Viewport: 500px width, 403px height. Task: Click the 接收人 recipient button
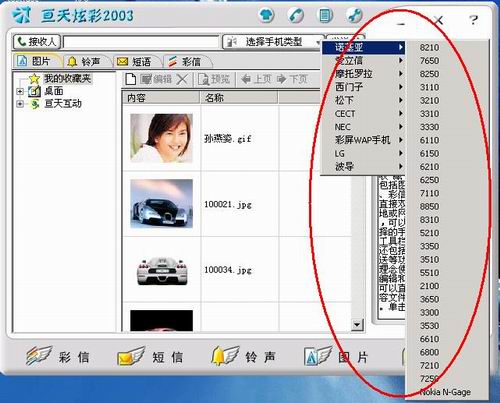[37, 42]
